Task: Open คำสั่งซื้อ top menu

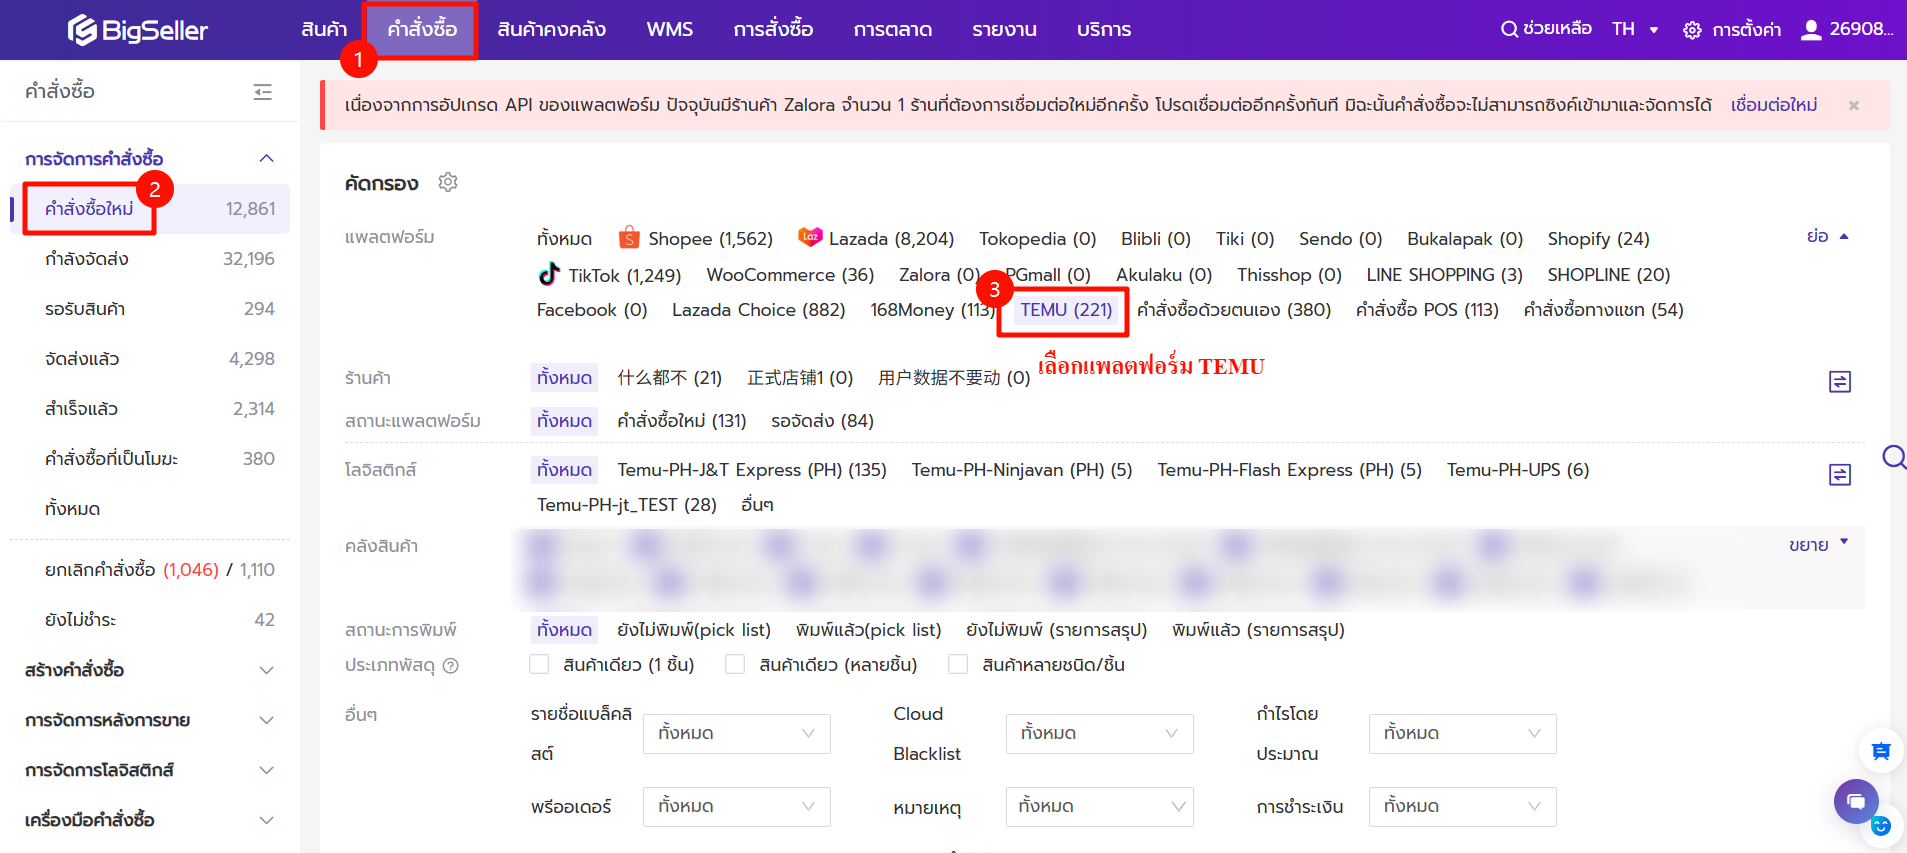Action: [422, 30]
